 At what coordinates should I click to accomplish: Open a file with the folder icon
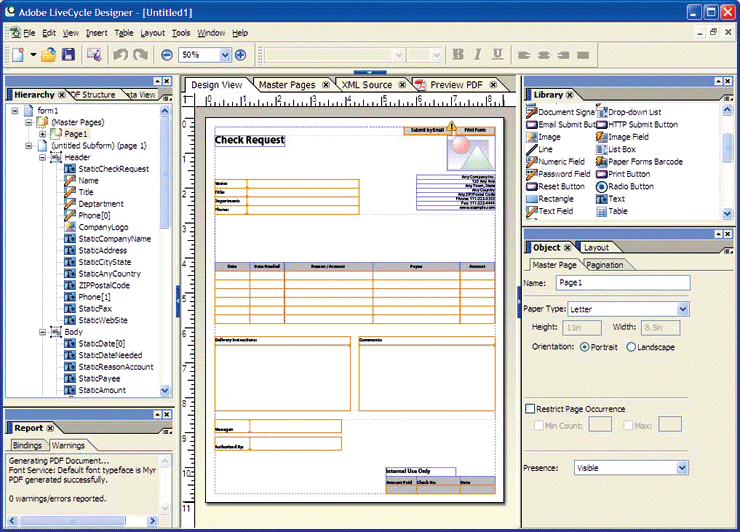[48, 55]
